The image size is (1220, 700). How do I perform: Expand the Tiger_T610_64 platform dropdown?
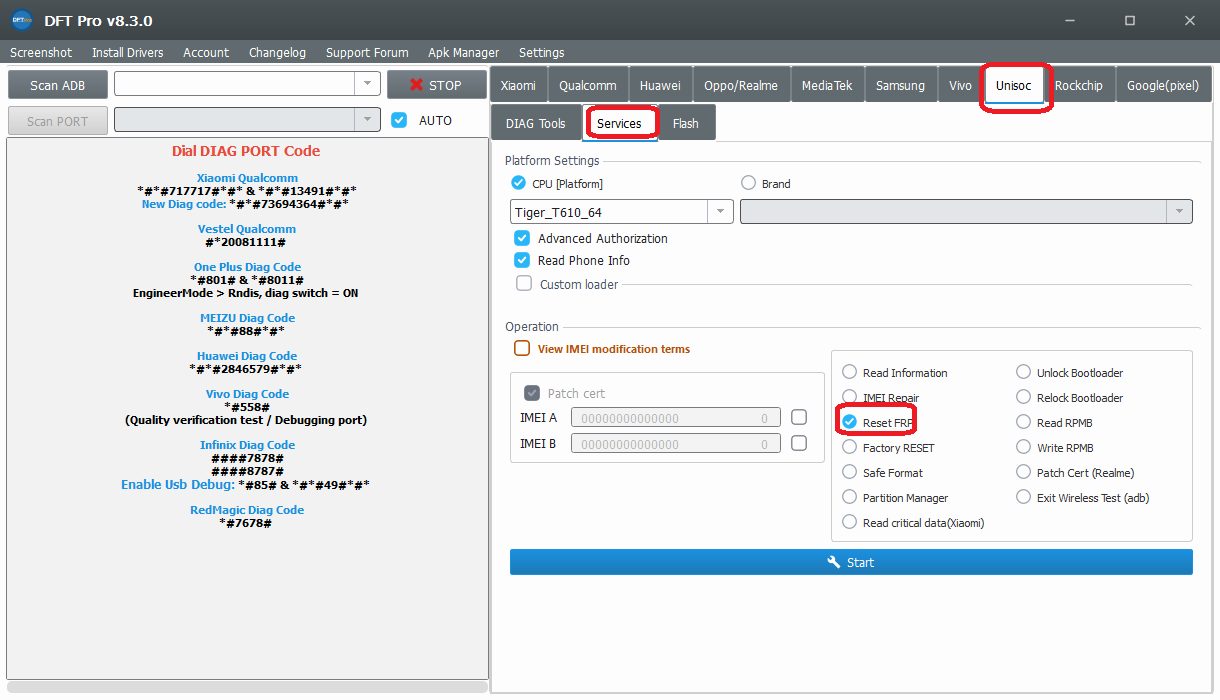point(720,212)
